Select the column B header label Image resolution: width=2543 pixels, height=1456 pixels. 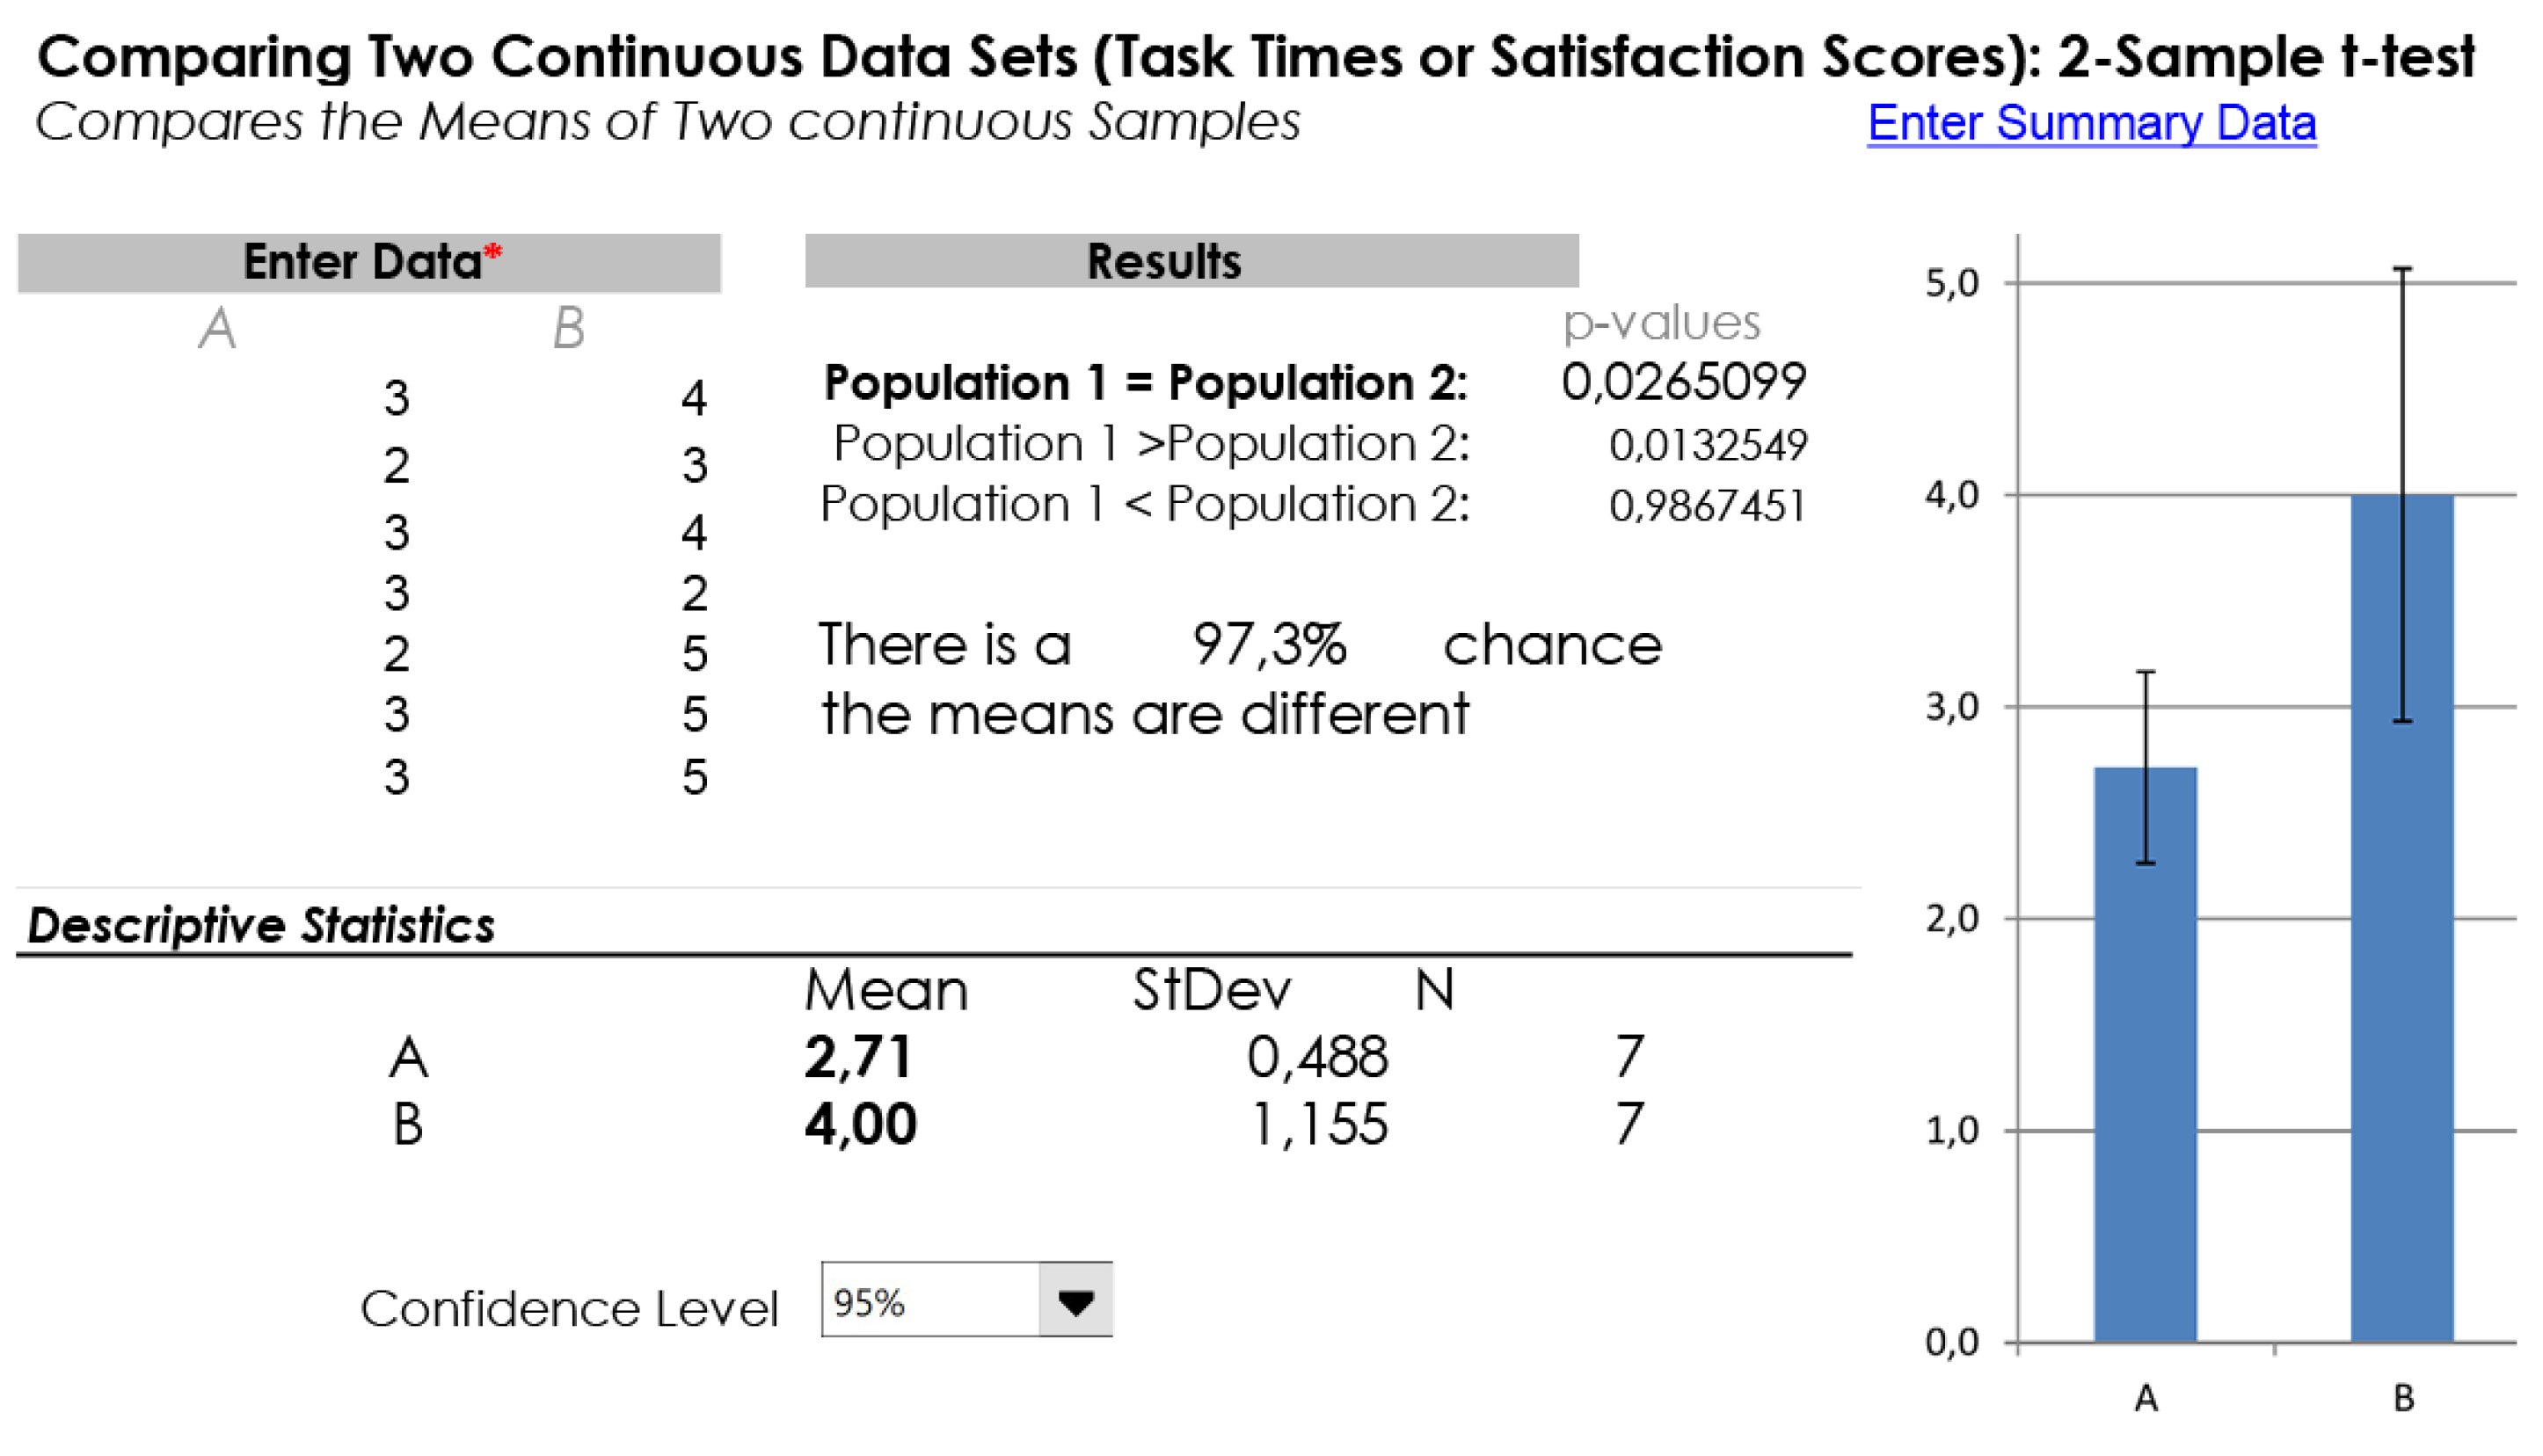pos(568,328)
